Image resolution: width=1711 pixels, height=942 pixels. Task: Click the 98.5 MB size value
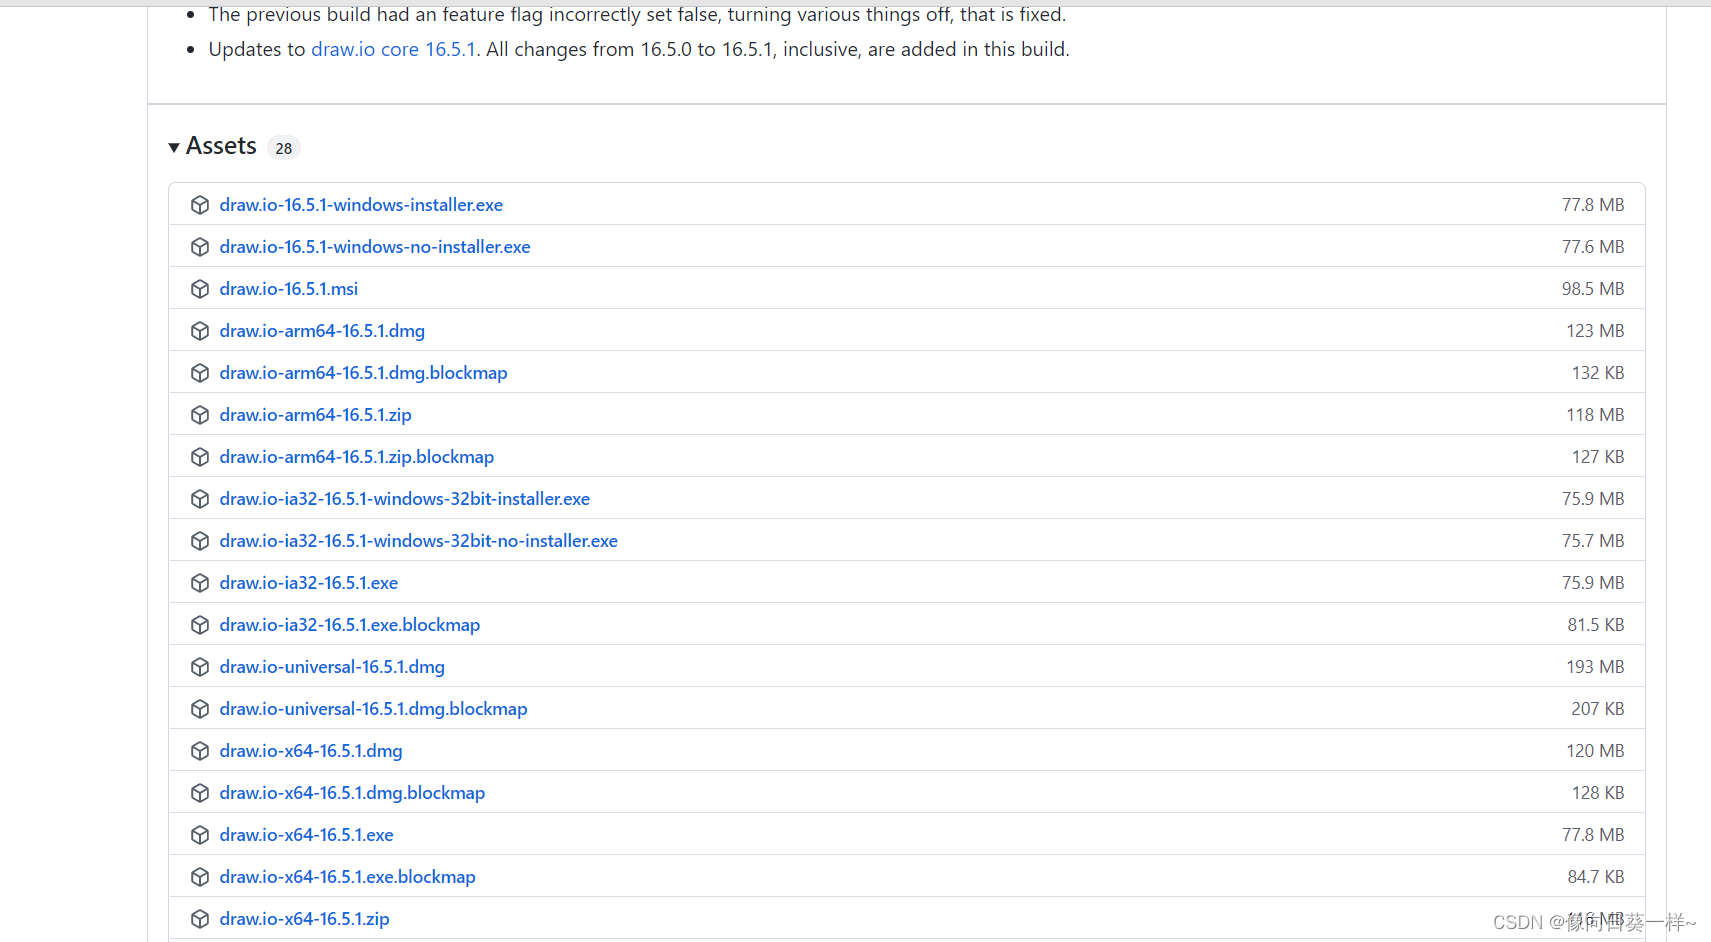tap(1593, 289)
